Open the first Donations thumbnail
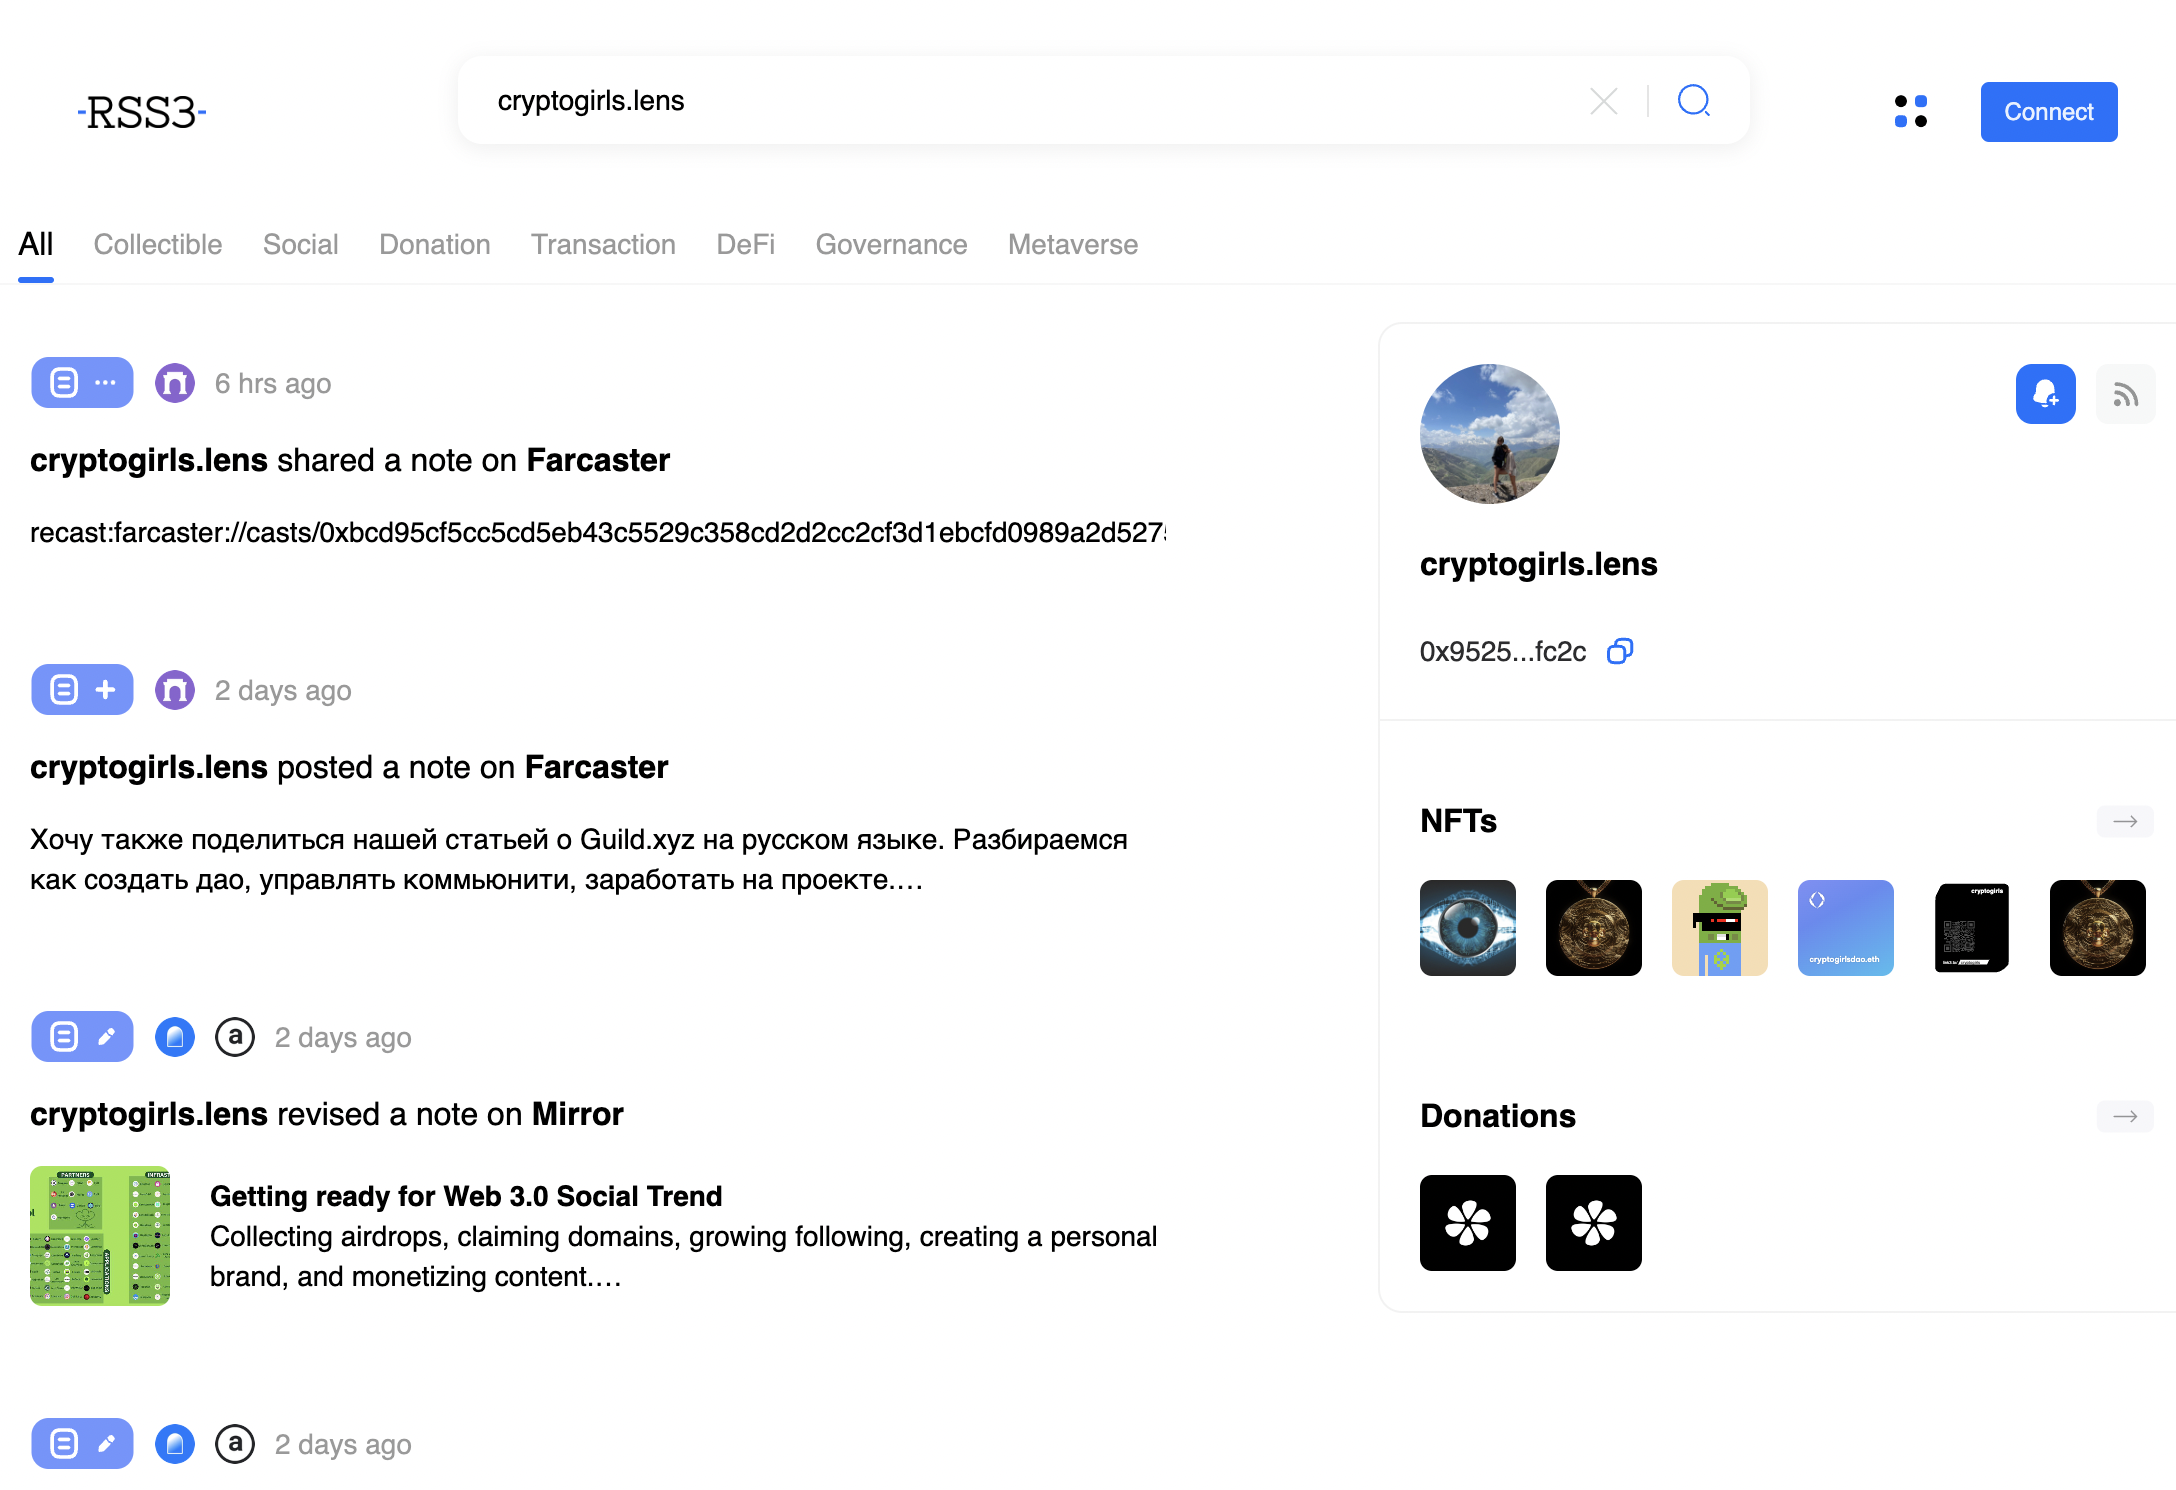The height and width of the screenshot is (1490, 2176). point(1467,1223)
